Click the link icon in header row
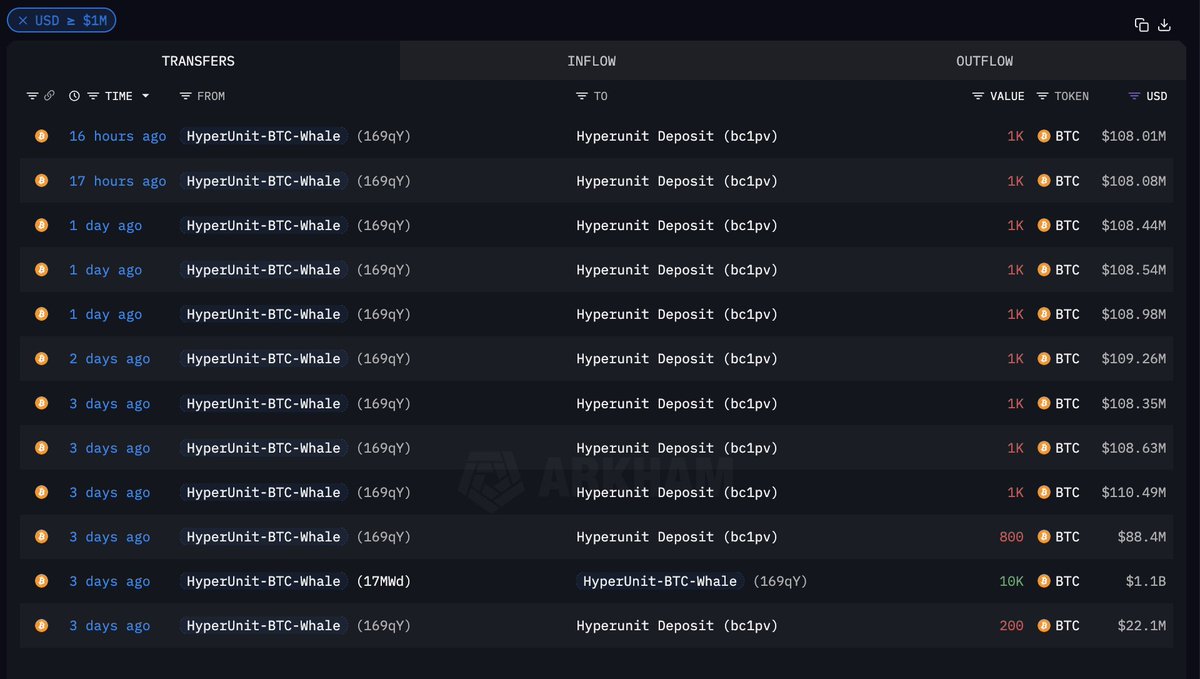The image size is (1200, 679). tap(49, 96)
